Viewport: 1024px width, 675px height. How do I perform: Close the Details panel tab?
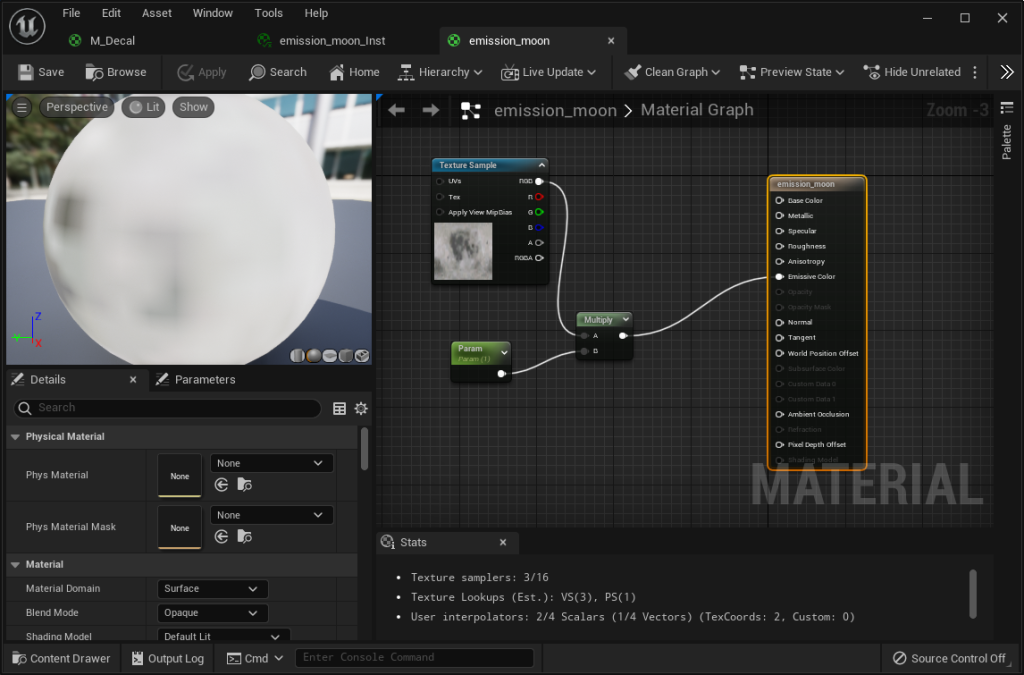click(x=133, y=379)
